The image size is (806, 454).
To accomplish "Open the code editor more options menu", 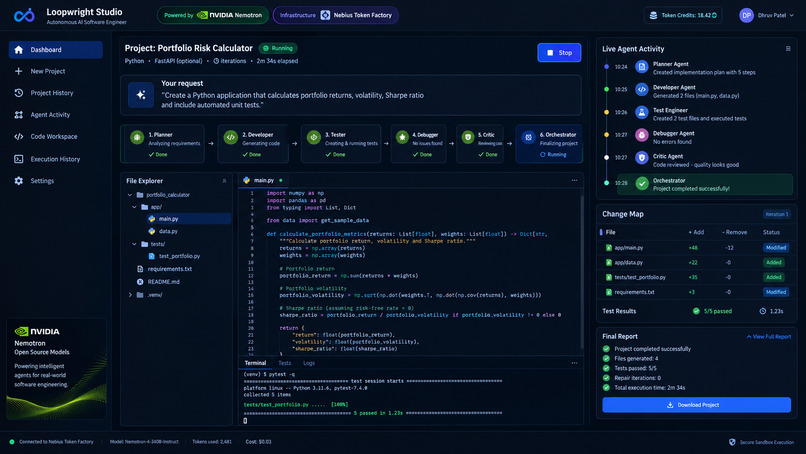I will click(x=574, y=180).
